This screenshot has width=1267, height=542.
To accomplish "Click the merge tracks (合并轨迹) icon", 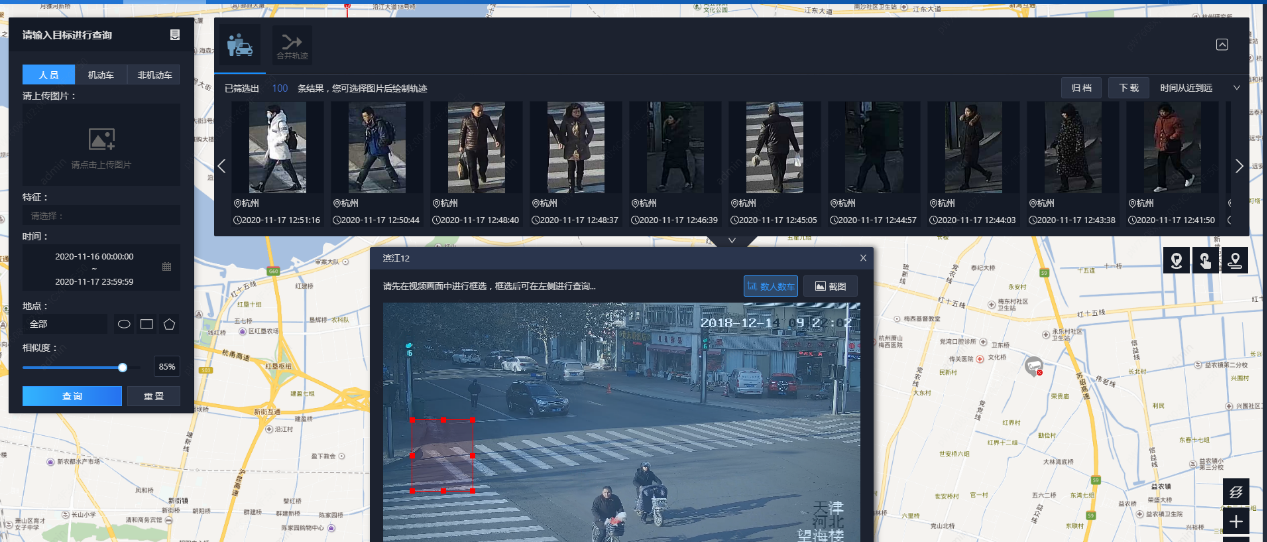I will (x=292, y=45).
